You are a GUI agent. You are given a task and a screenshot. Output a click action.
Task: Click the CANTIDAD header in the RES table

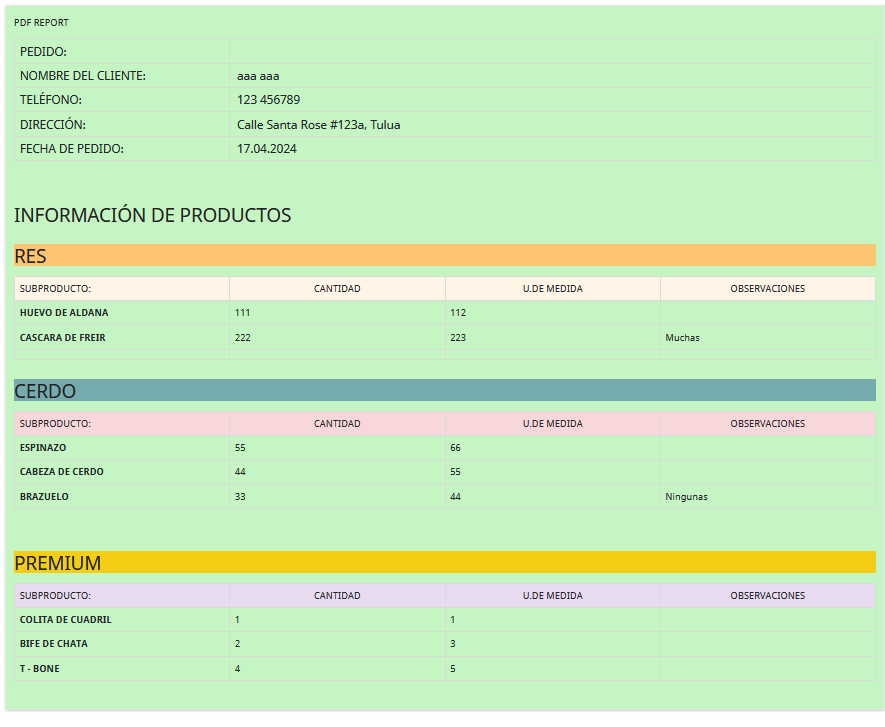click(337, 289)
